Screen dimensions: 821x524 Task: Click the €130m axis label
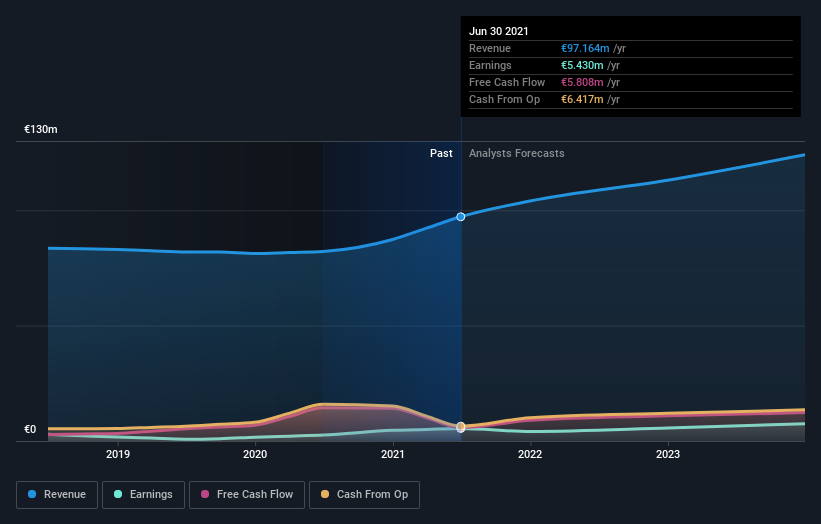click(41, 129)
